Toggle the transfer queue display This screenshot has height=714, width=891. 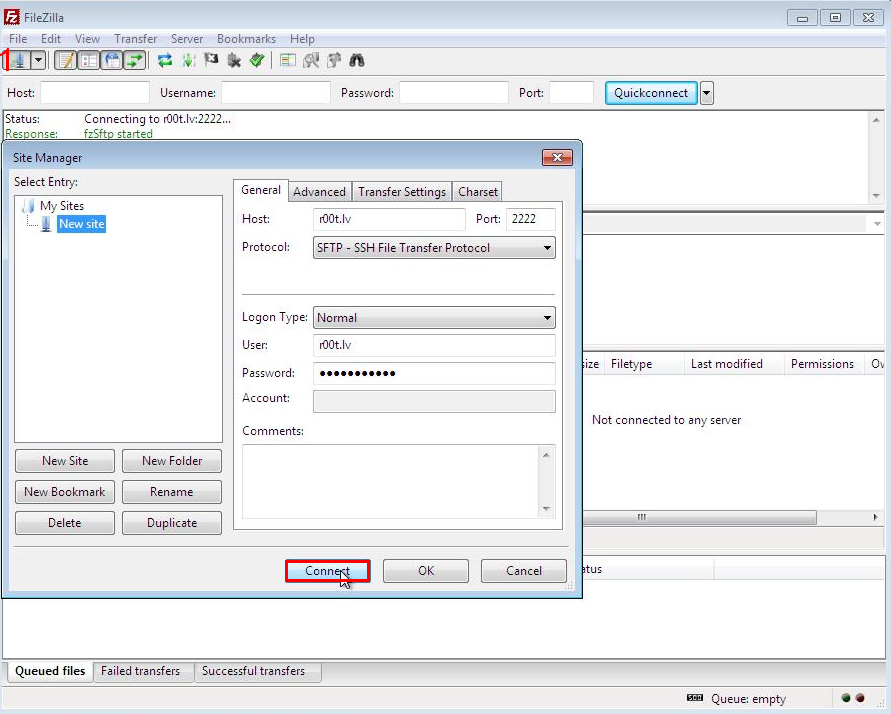pyautogui.click(x=134, y=60)
